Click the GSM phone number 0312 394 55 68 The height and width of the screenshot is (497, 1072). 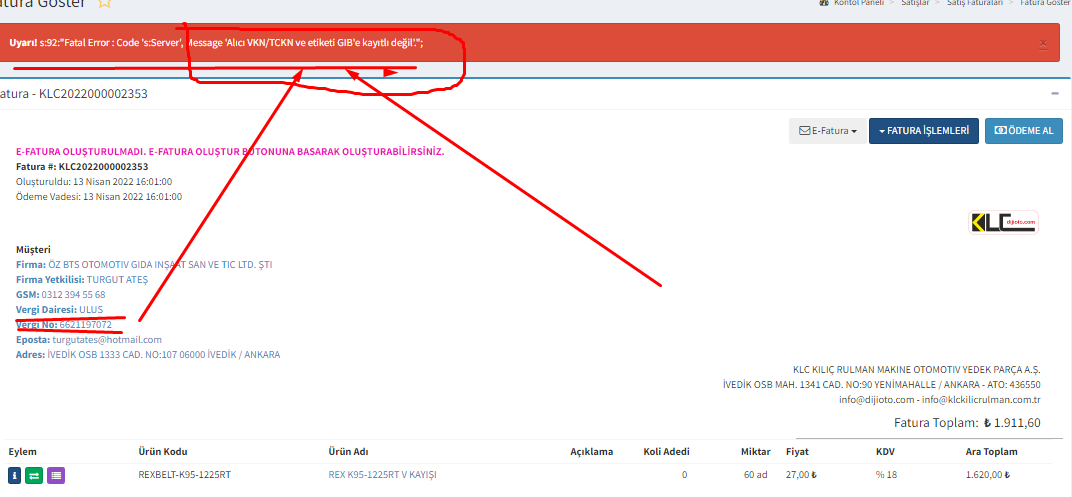coord(74,295)
